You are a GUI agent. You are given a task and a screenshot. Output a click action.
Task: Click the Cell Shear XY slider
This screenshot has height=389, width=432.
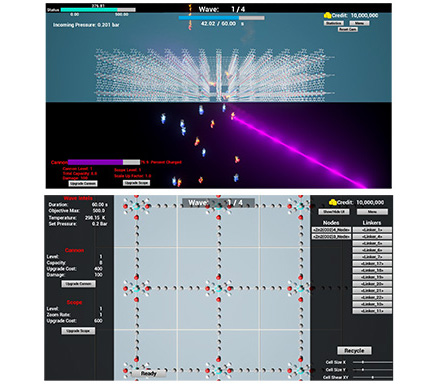point(373,377)
